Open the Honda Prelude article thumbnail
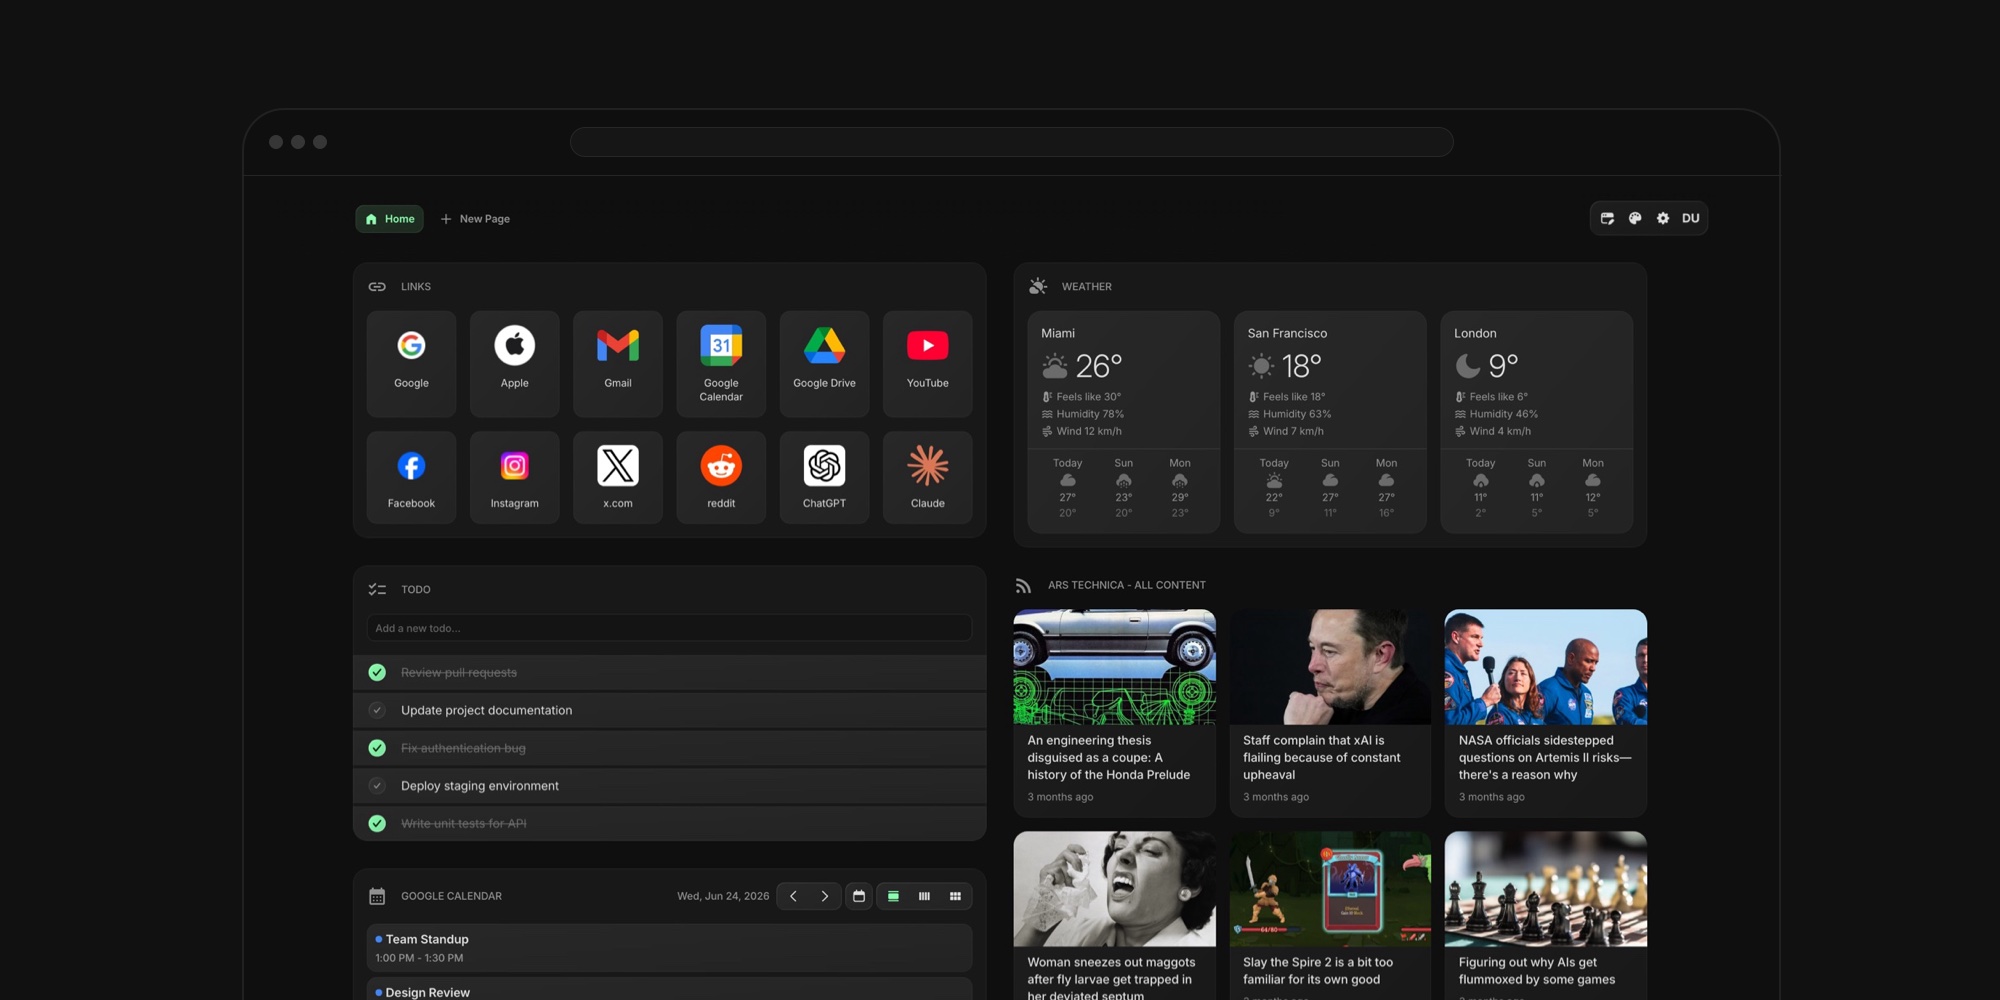The image size is (2000, 1000). [x=1114, y=667]
